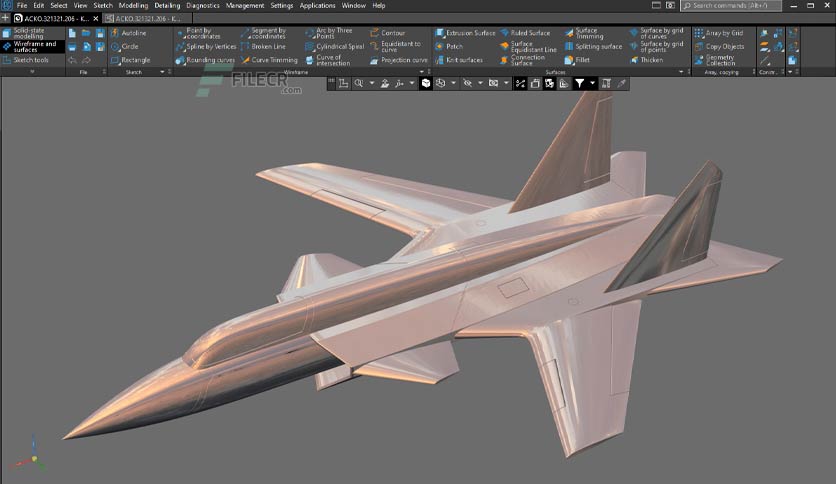Viewport: 836px width, 484px height.
Task: Open the zoom options dropdown arrow
Action: [x=372, y=83]
